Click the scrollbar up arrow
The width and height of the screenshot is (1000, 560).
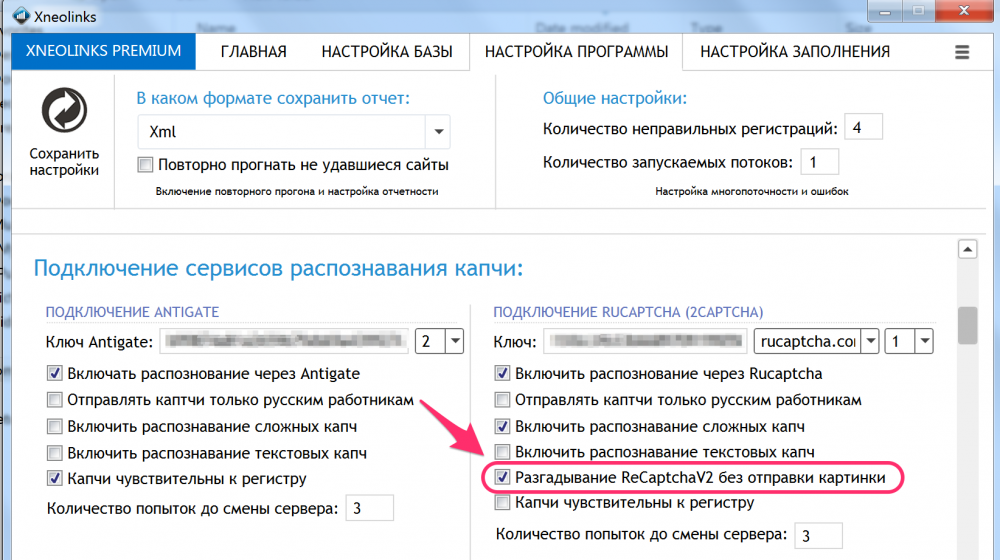[967, 249]
